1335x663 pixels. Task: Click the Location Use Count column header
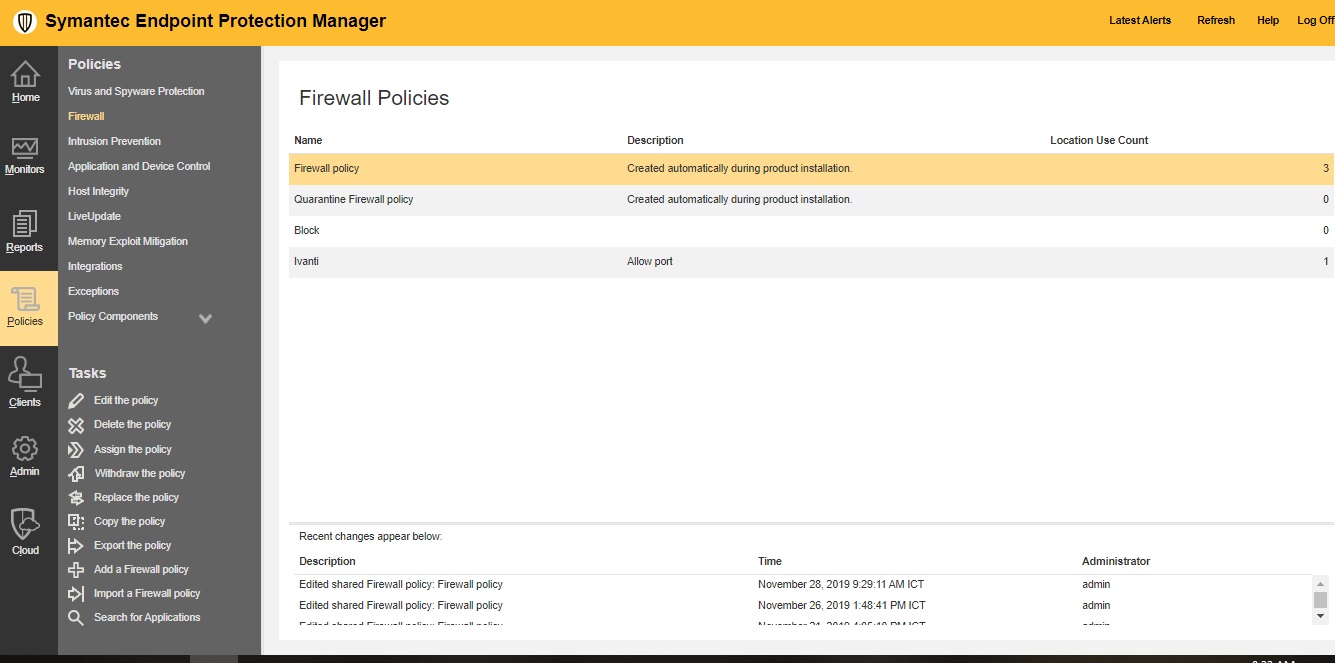coord(1099,140)
